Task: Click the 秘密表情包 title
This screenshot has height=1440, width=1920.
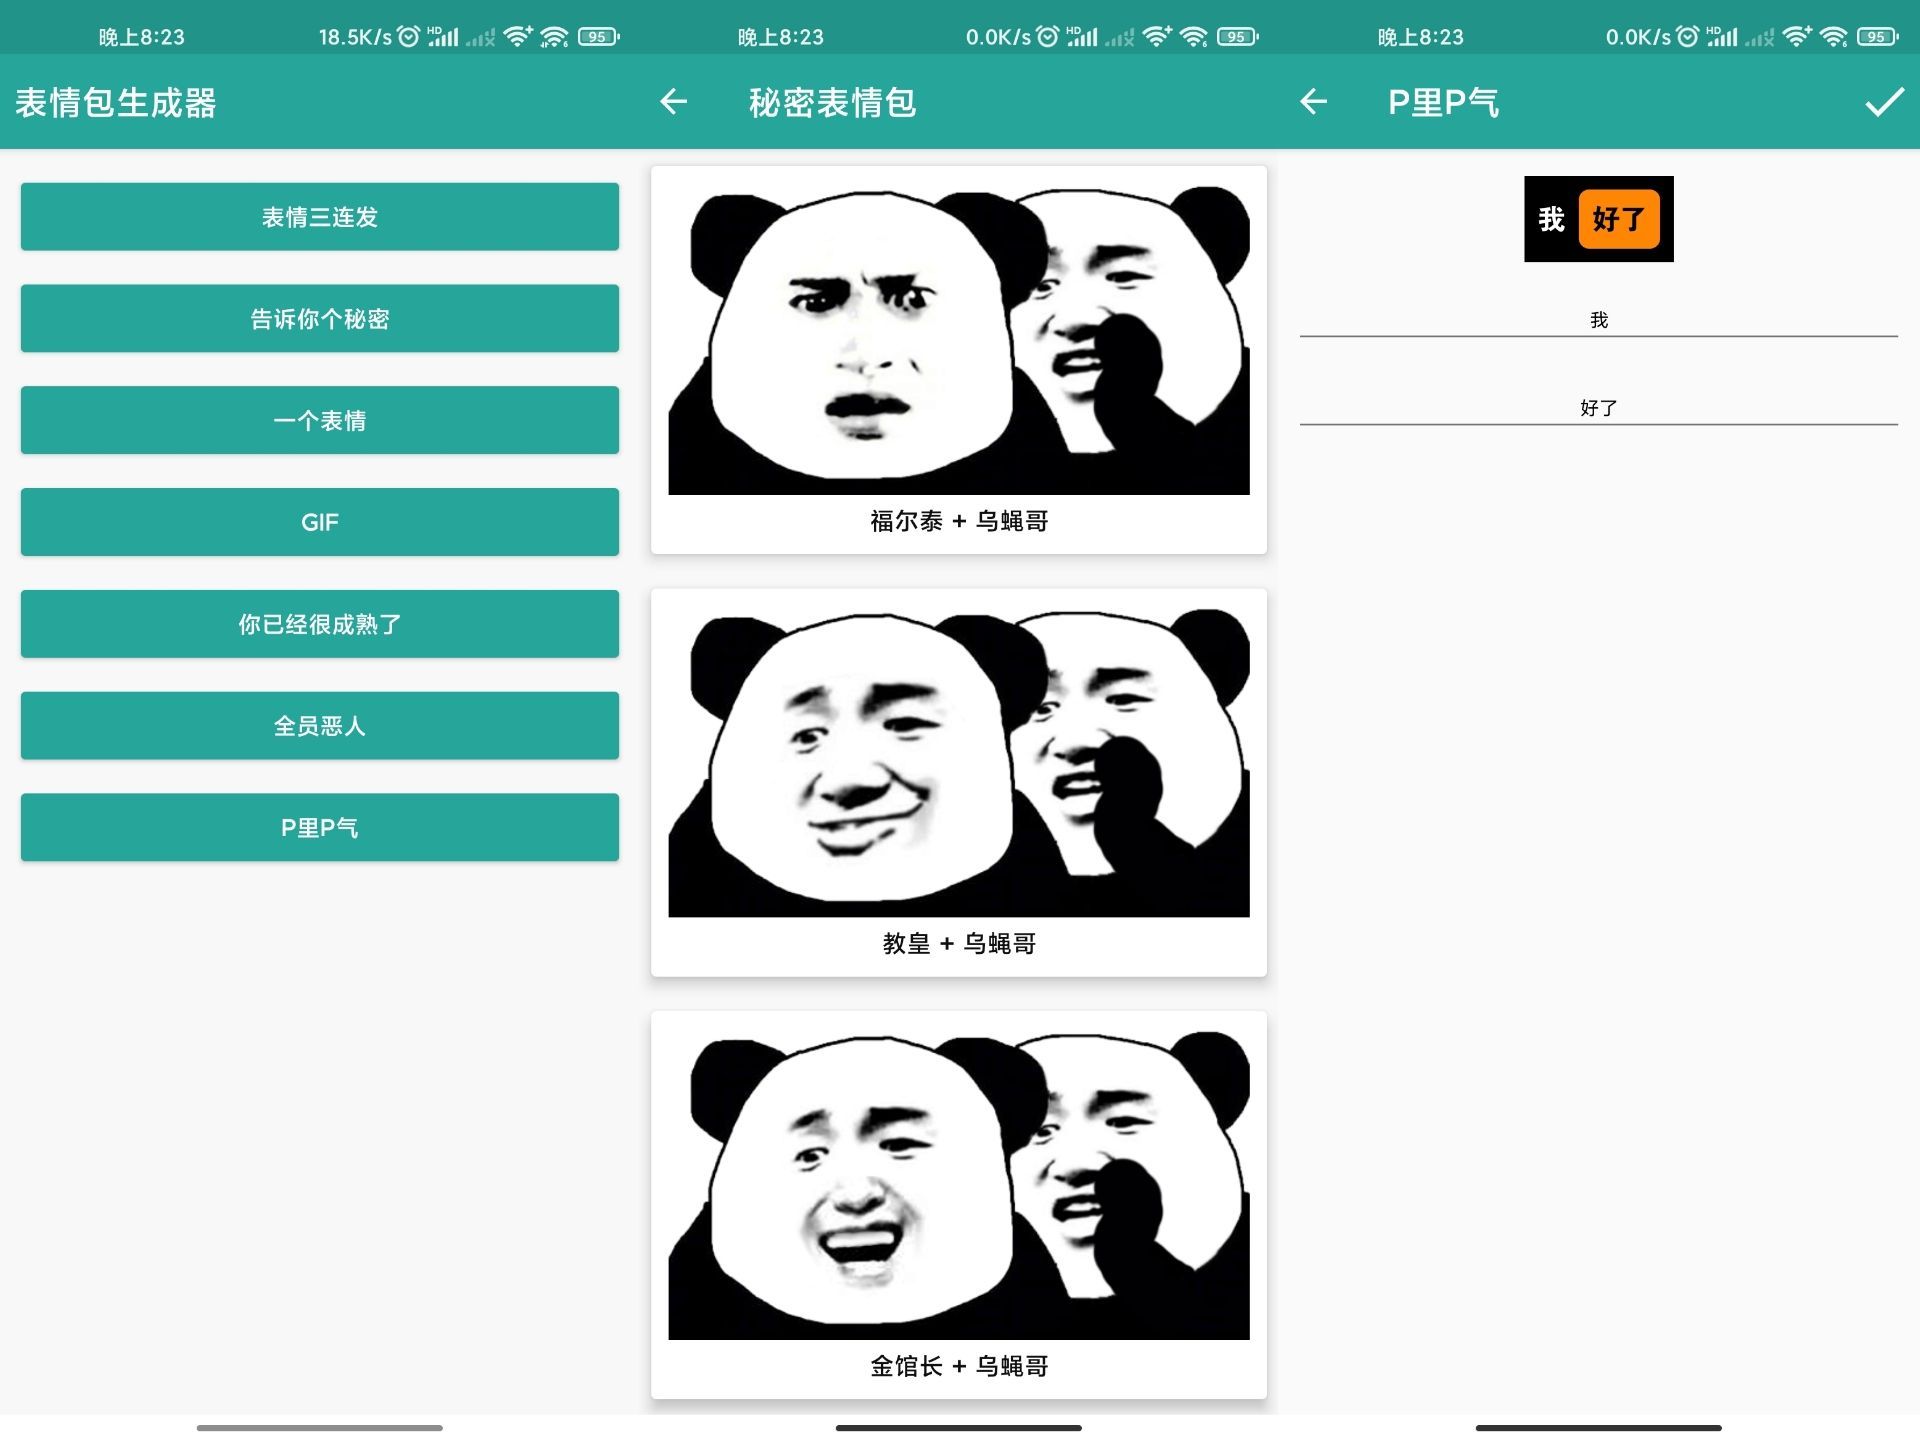Action: coord(832,103)
